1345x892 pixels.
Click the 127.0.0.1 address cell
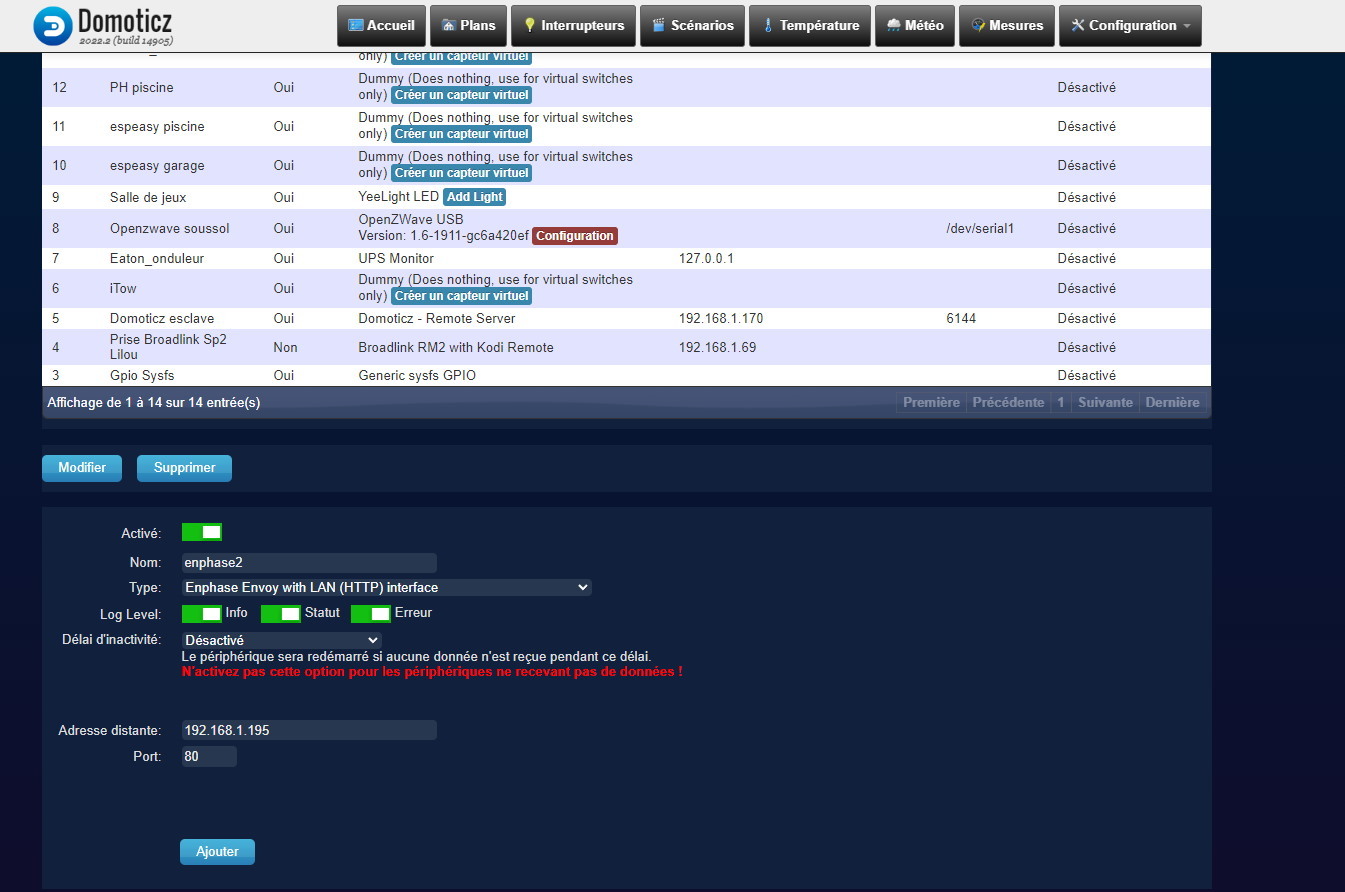pyautogui.click(x=706, y=259)
